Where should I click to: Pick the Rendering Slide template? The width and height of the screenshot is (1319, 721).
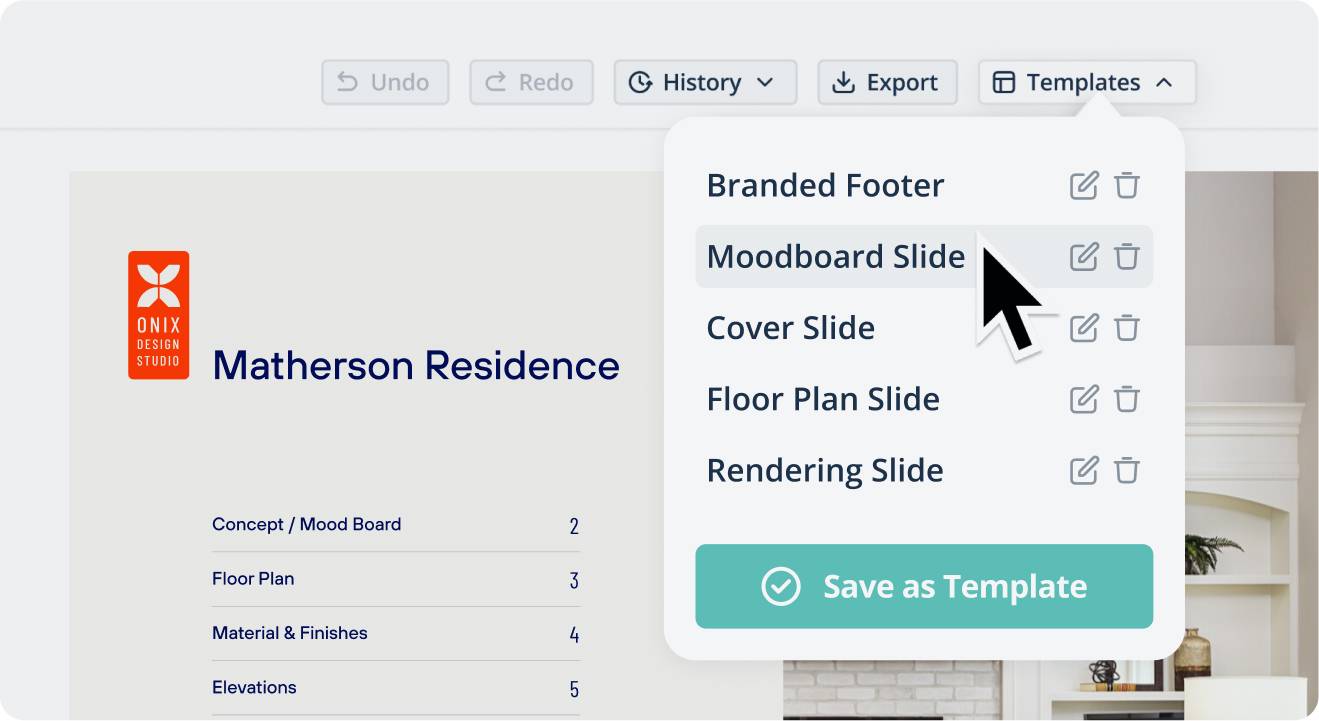(825, 471)
